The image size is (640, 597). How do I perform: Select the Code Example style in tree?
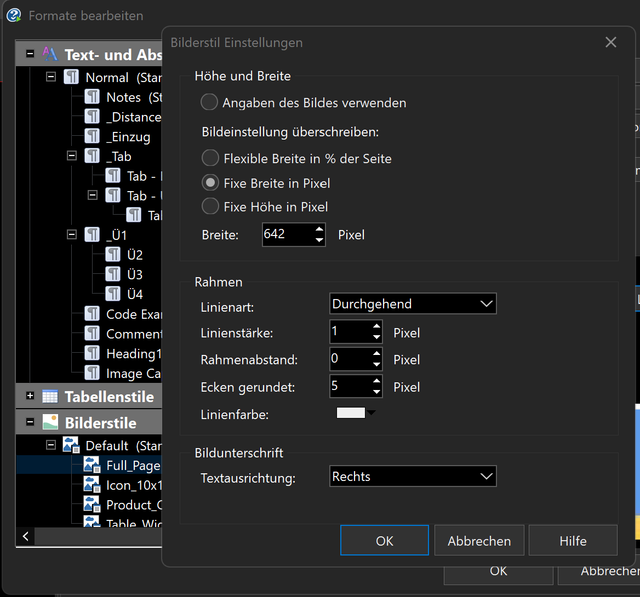point(134,314)
